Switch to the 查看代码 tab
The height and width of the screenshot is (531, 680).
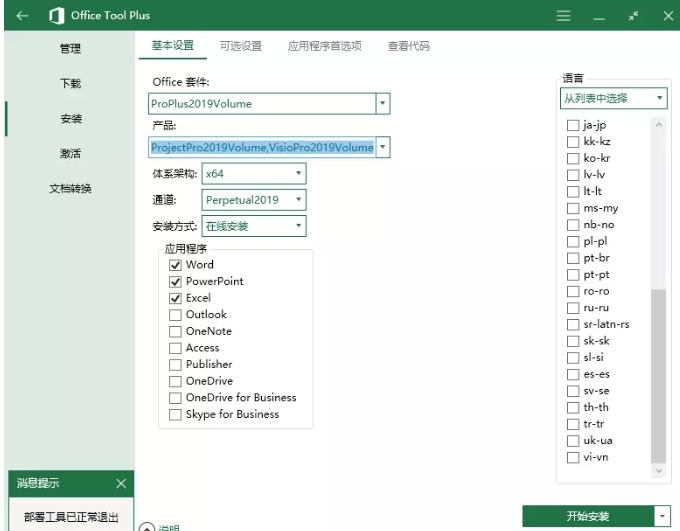[x=409, y=46]
